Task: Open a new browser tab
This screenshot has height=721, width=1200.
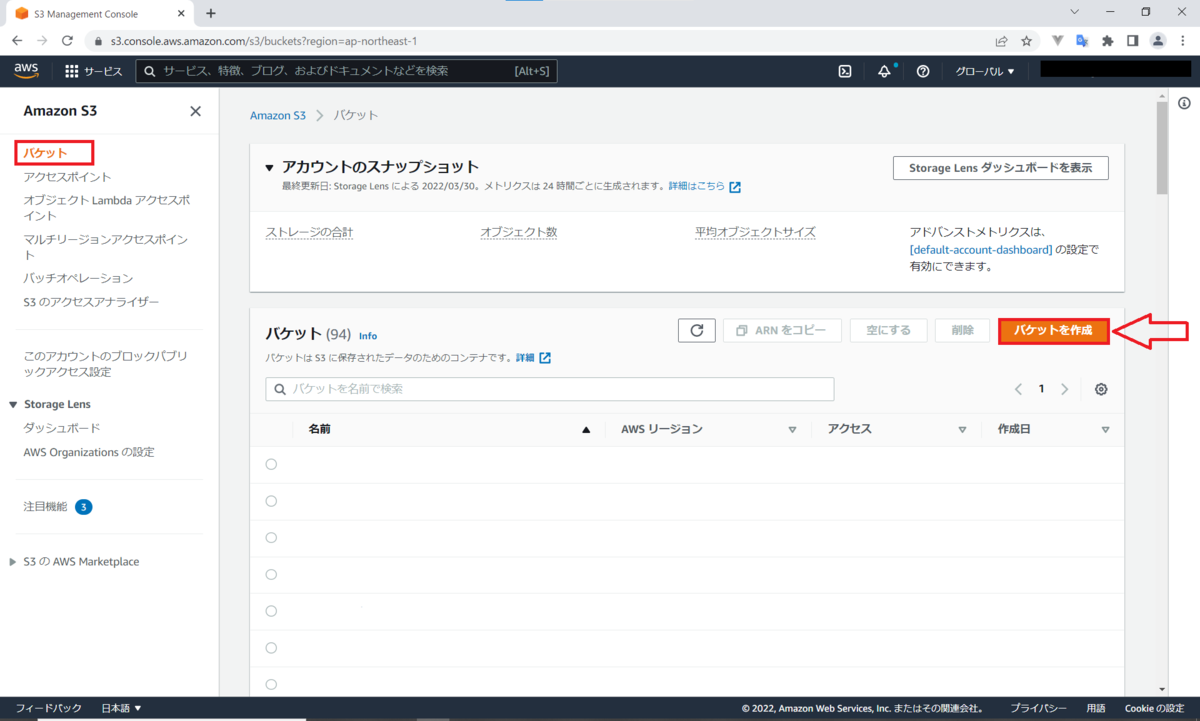Action: point(211,13)
